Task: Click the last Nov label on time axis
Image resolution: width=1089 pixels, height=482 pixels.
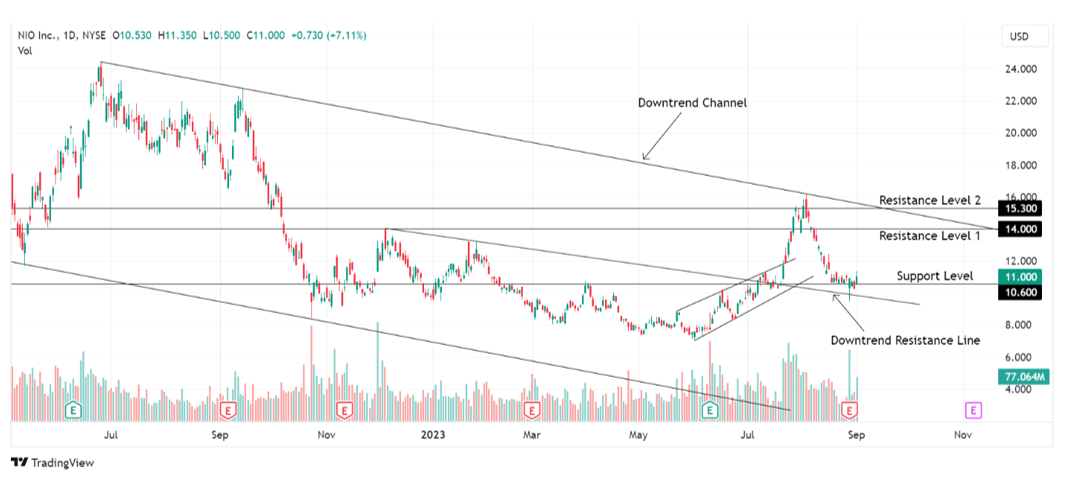Action: point(962,435)
